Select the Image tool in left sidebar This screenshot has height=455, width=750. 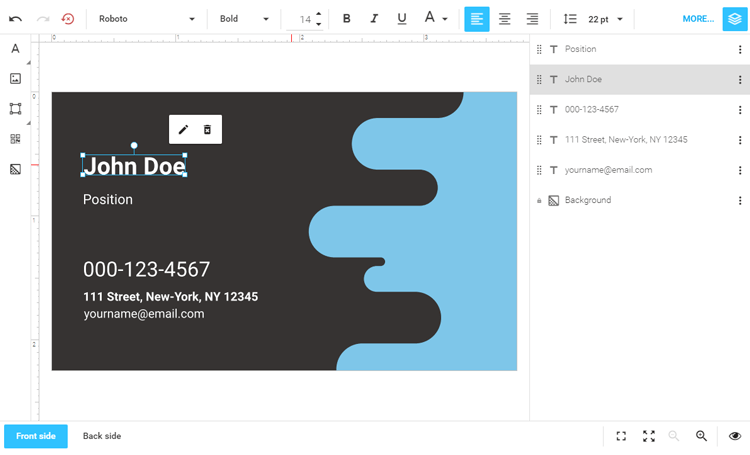pyautogui.click(x=15, y=78)
